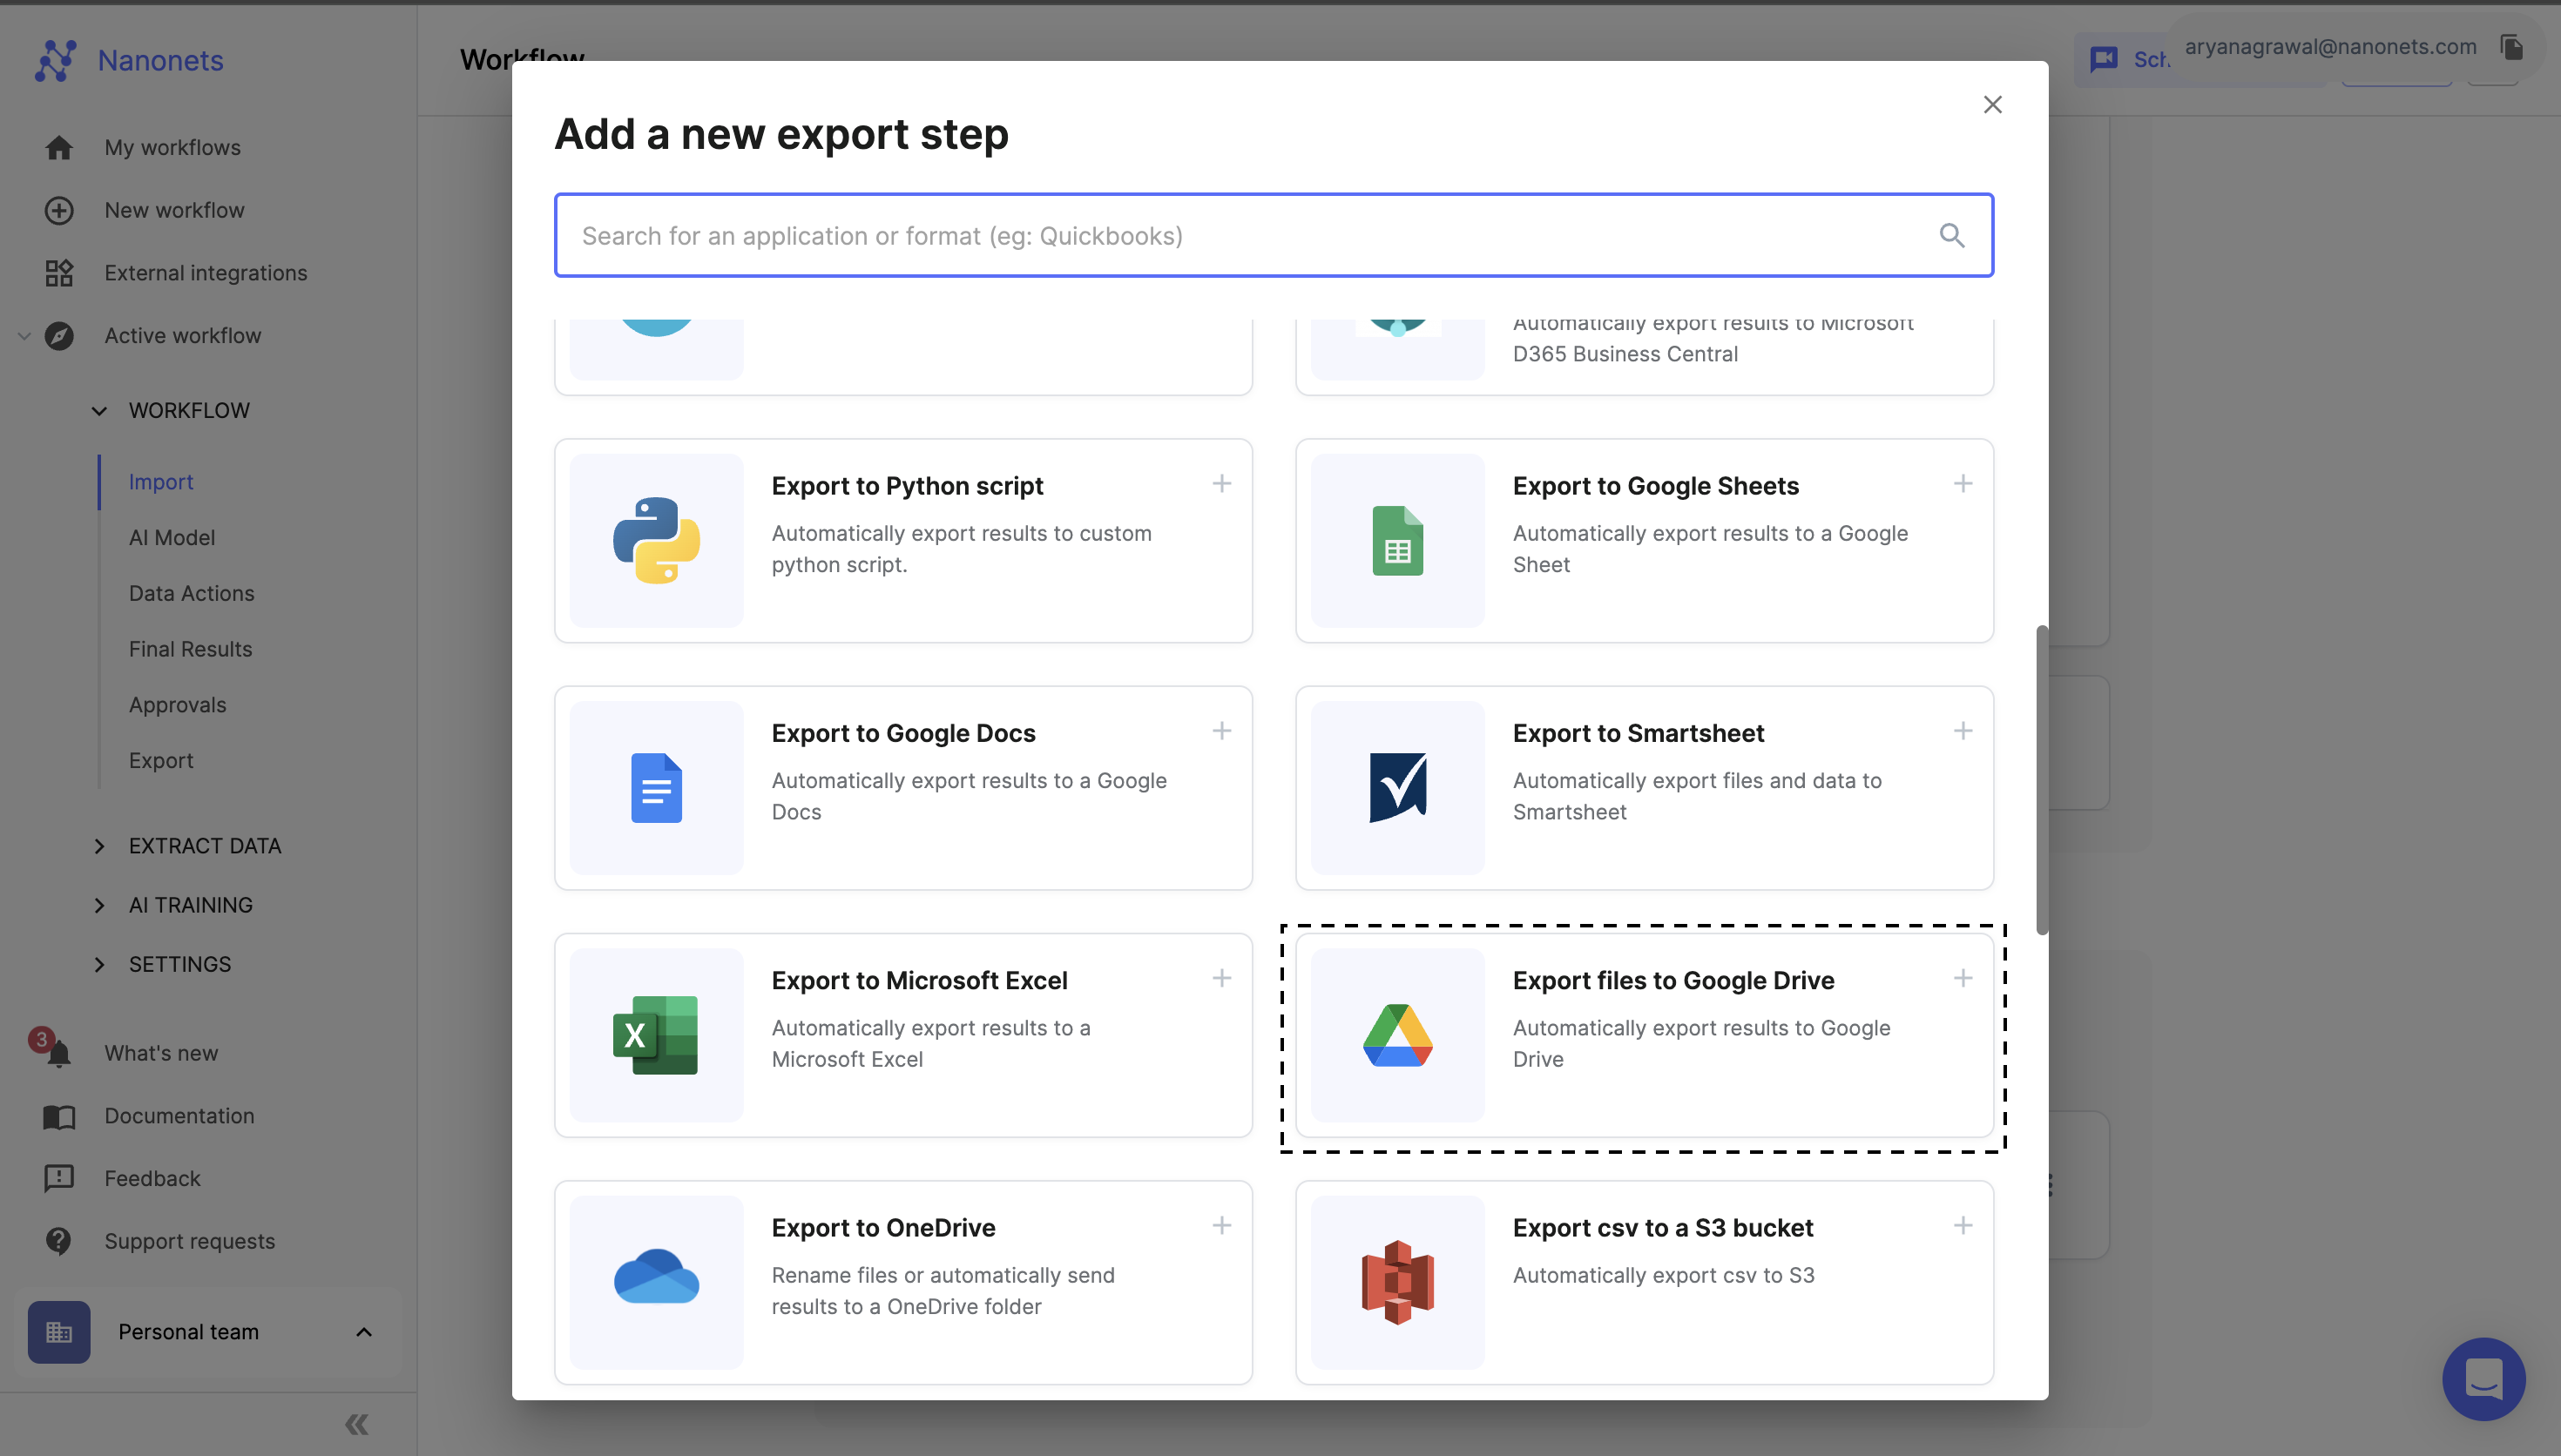The width and height of the screenshot is (2561, 1456).
Task: Add Google Sheets export with plus icon
Action: (x=1963, y=484)
